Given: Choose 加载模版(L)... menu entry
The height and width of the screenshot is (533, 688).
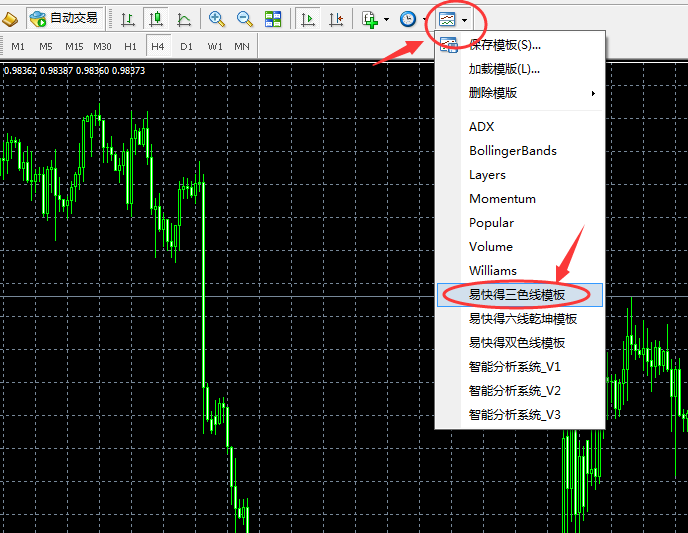Looking at the screenshot, I should pyautogui.click(x=520, y=69).
